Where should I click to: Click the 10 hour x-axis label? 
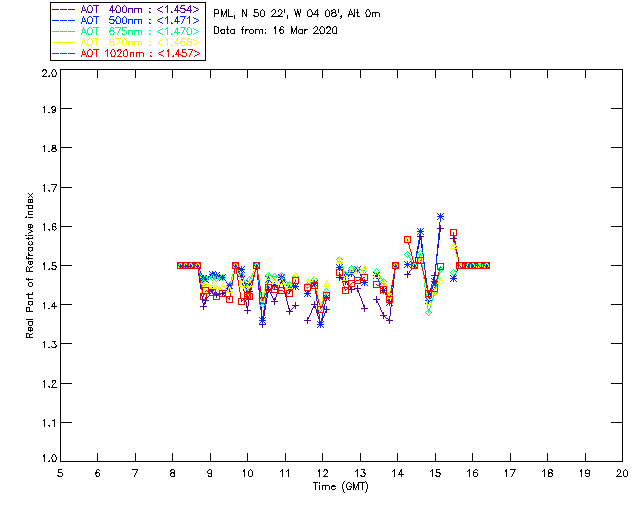tap(247, 473)
